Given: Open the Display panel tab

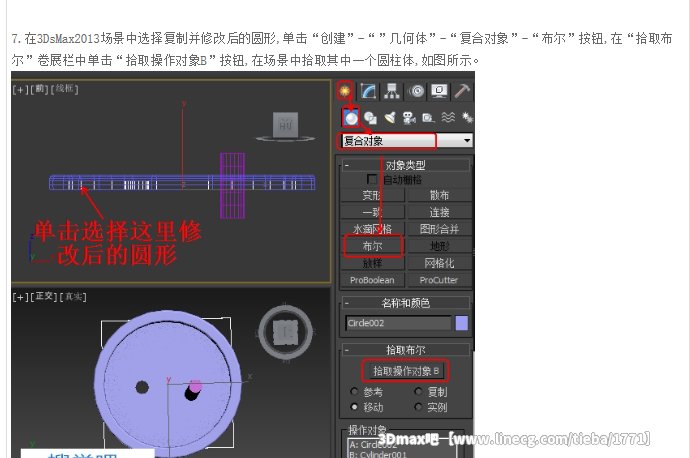Looking at the screenshot, I should click(439, 91).
